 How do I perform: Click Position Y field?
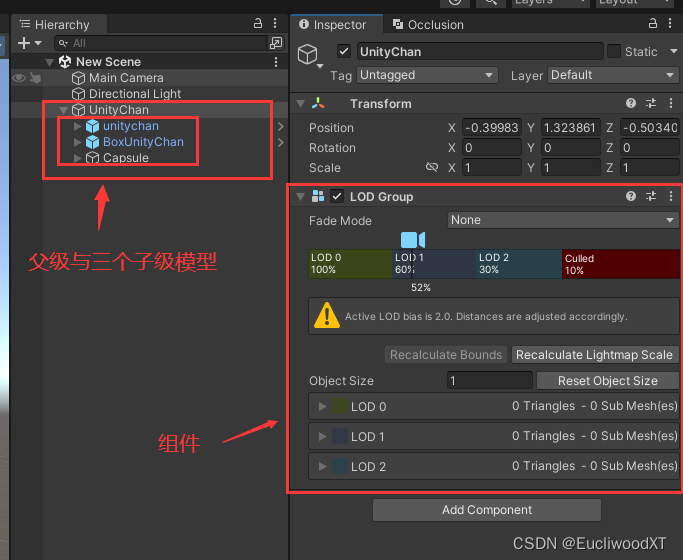tap(570, 128)
